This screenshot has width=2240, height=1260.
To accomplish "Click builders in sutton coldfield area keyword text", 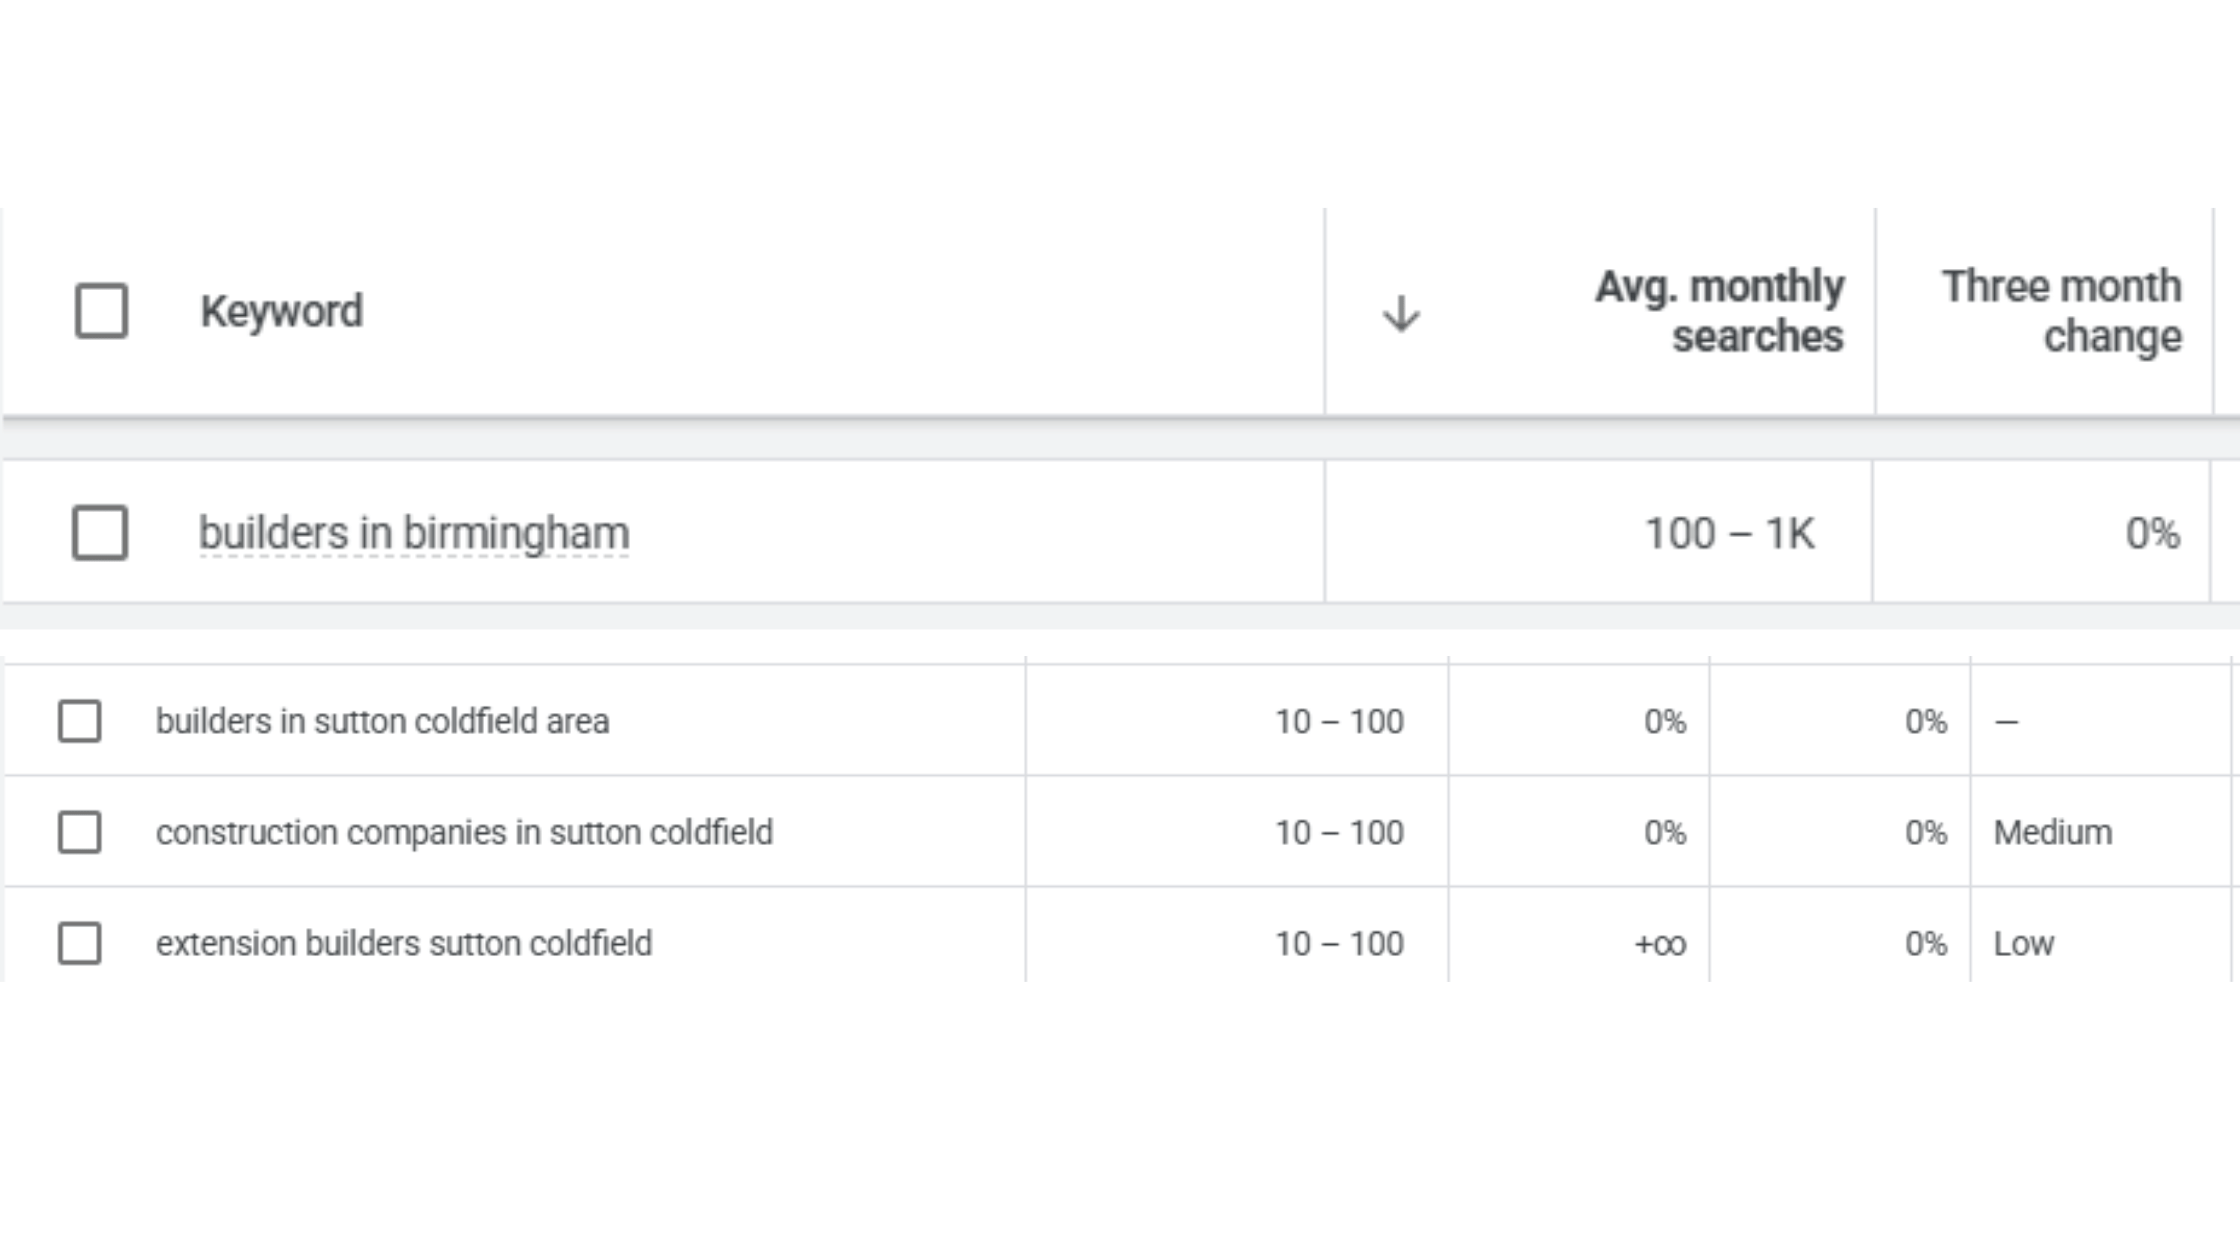I will [x=382, y=721].
